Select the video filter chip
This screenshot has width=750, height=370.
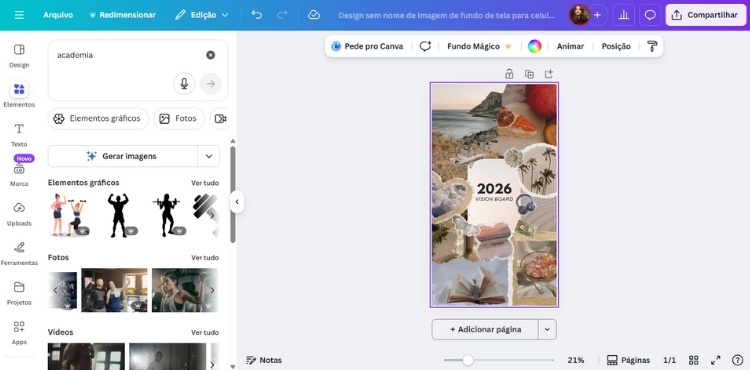[219, 119]
